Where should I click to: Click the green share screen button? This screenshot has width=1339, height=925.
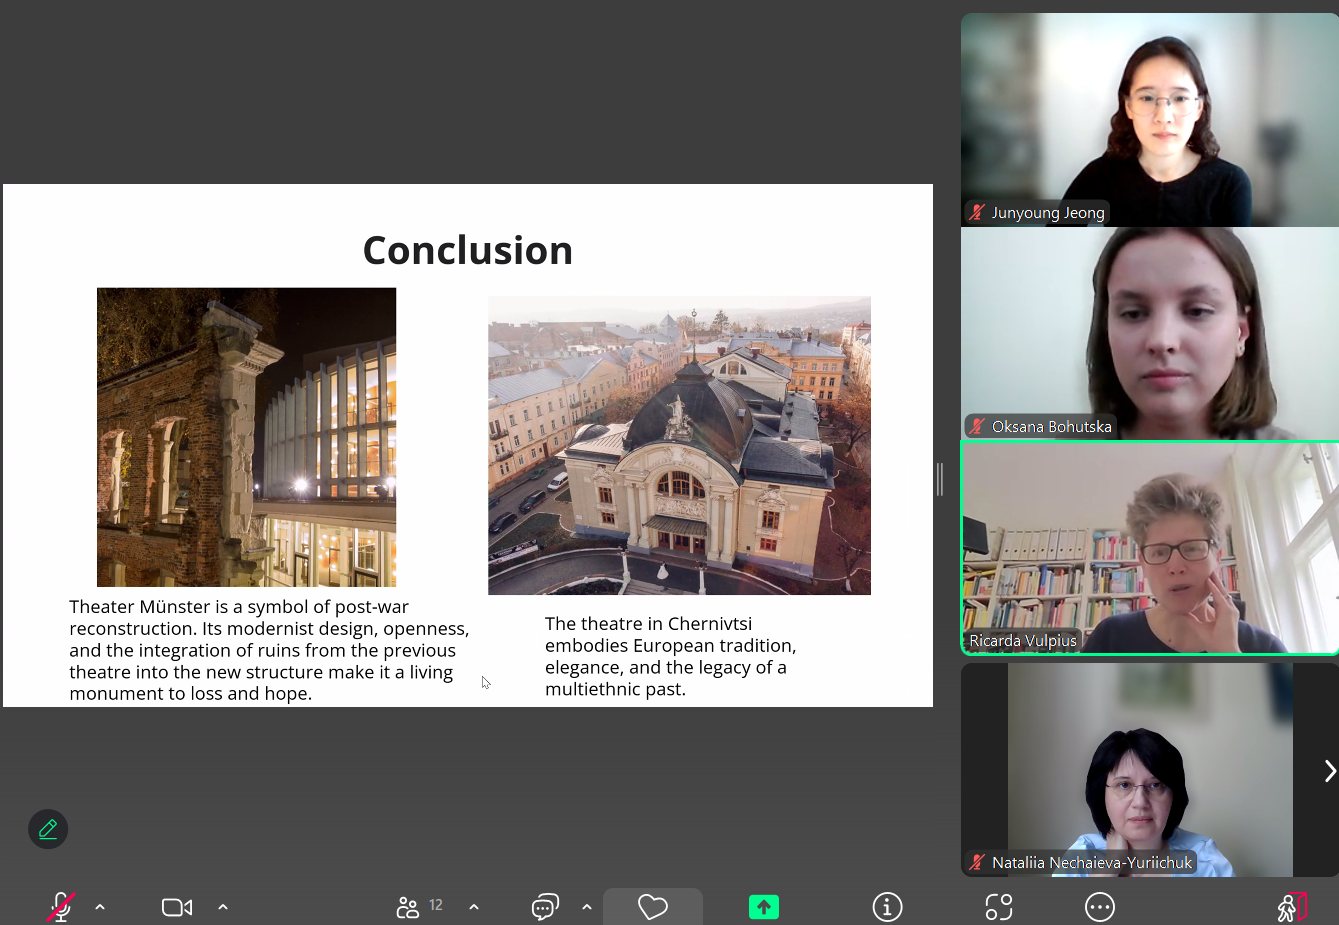(x=764, y=907)
